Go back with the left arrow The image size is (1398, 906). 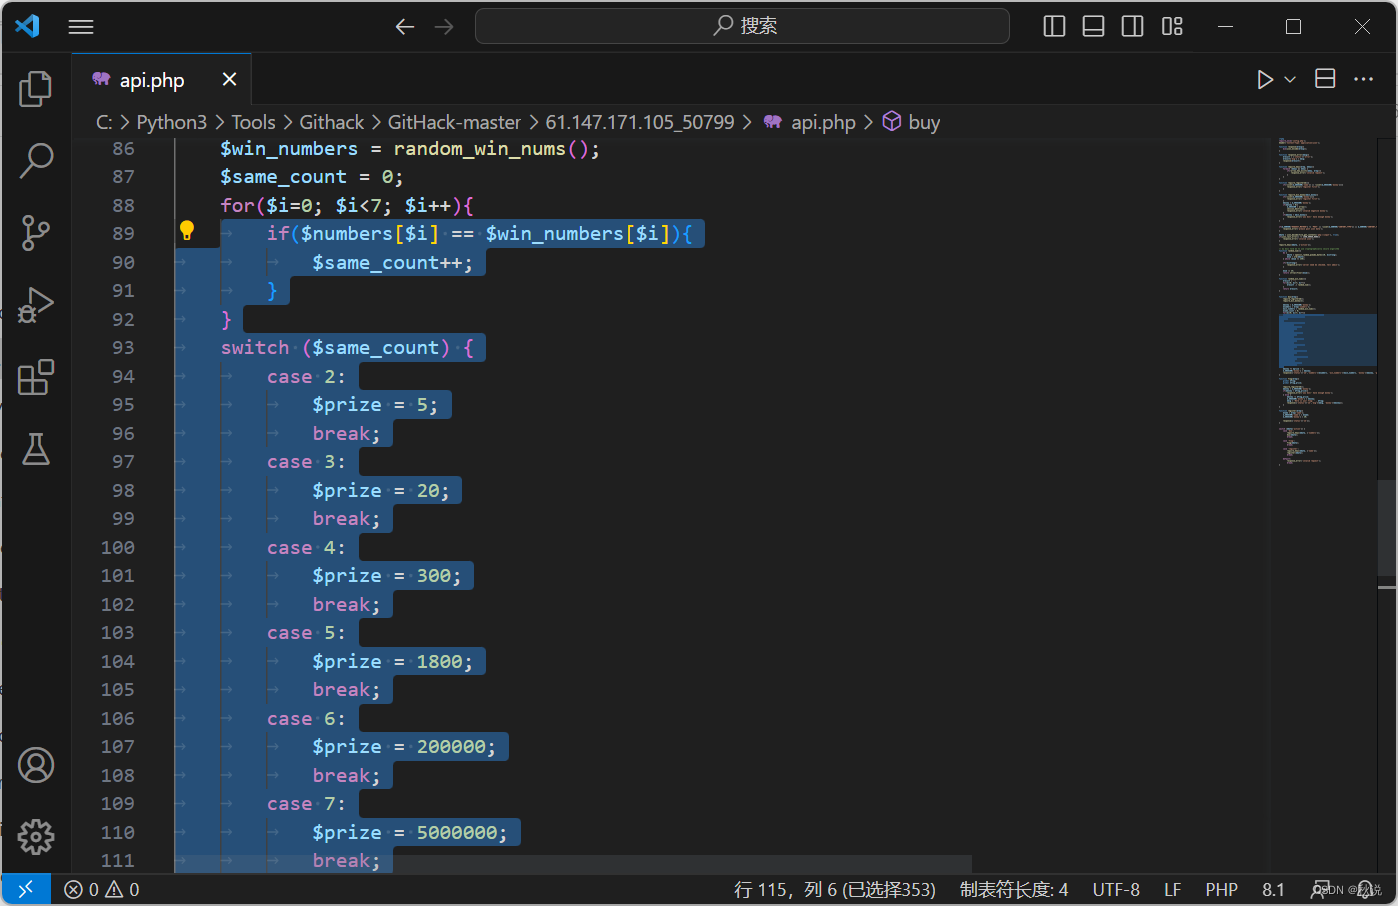[x=404, y=27]
